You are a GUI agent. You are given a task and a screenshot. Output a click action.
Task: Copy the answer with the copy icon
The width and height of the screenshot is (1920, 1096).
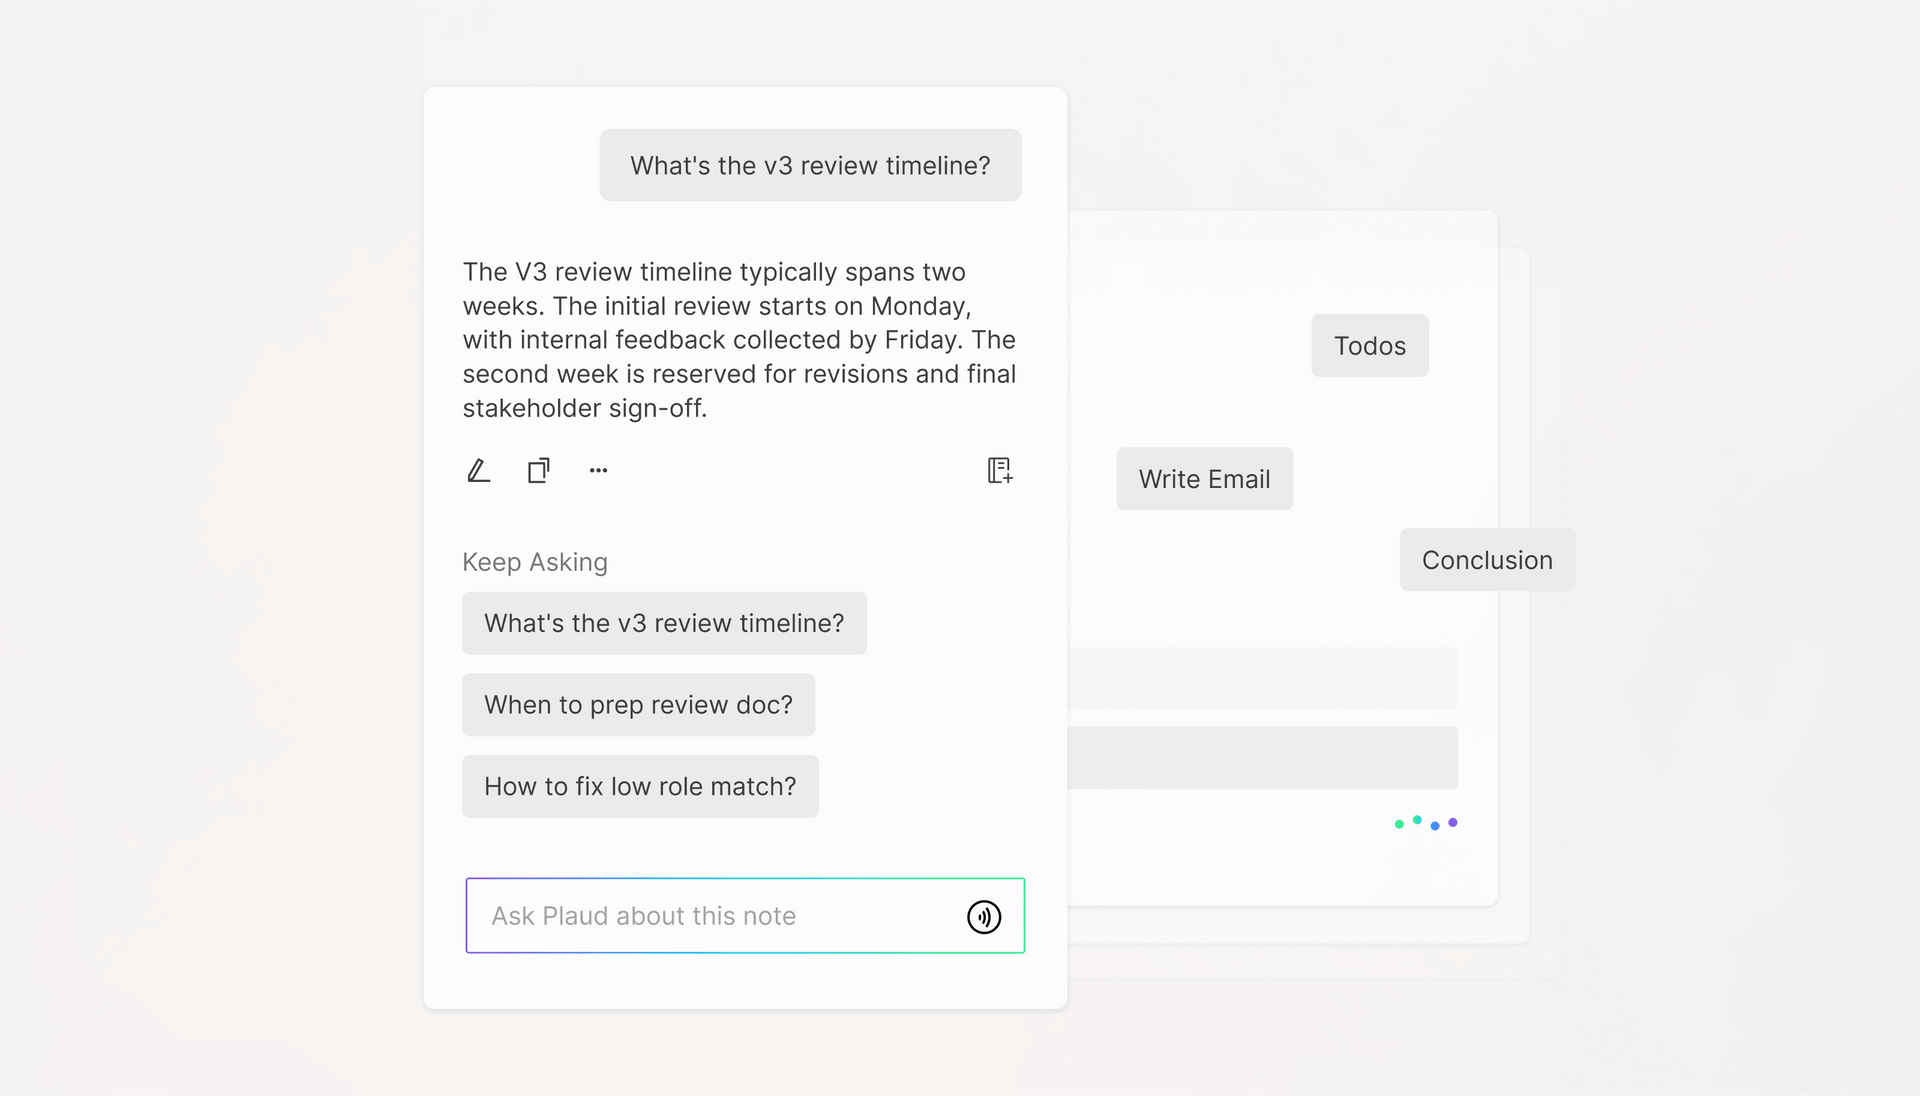[x=539, y=470]
